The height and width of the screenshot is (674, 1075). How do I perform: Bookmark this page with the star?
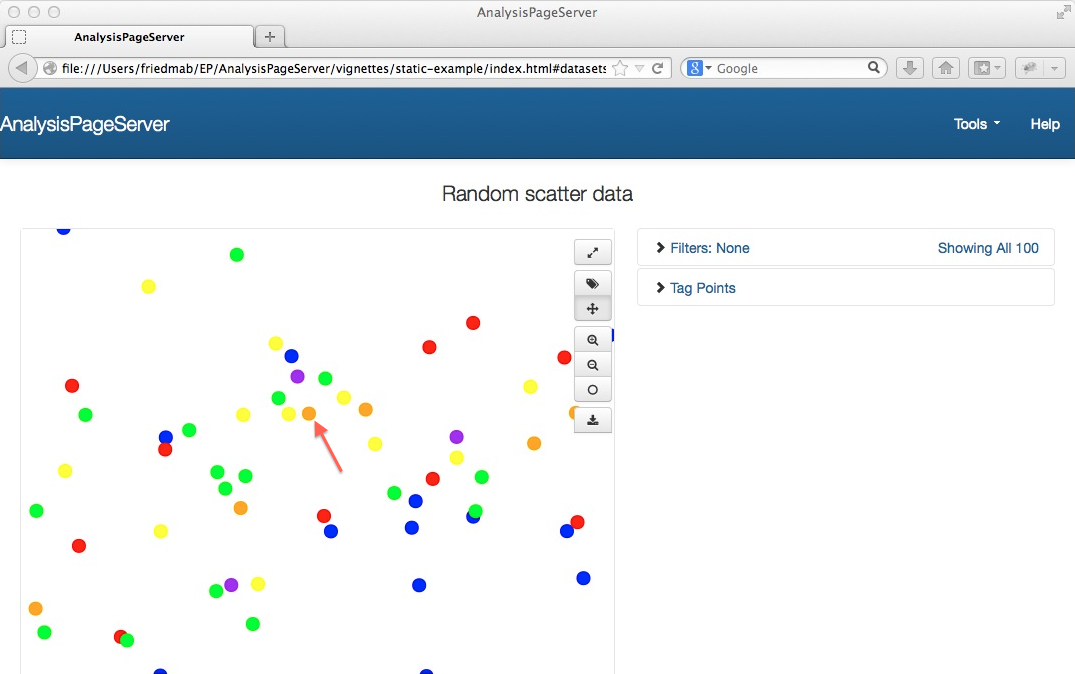click(x=620, y=68)
